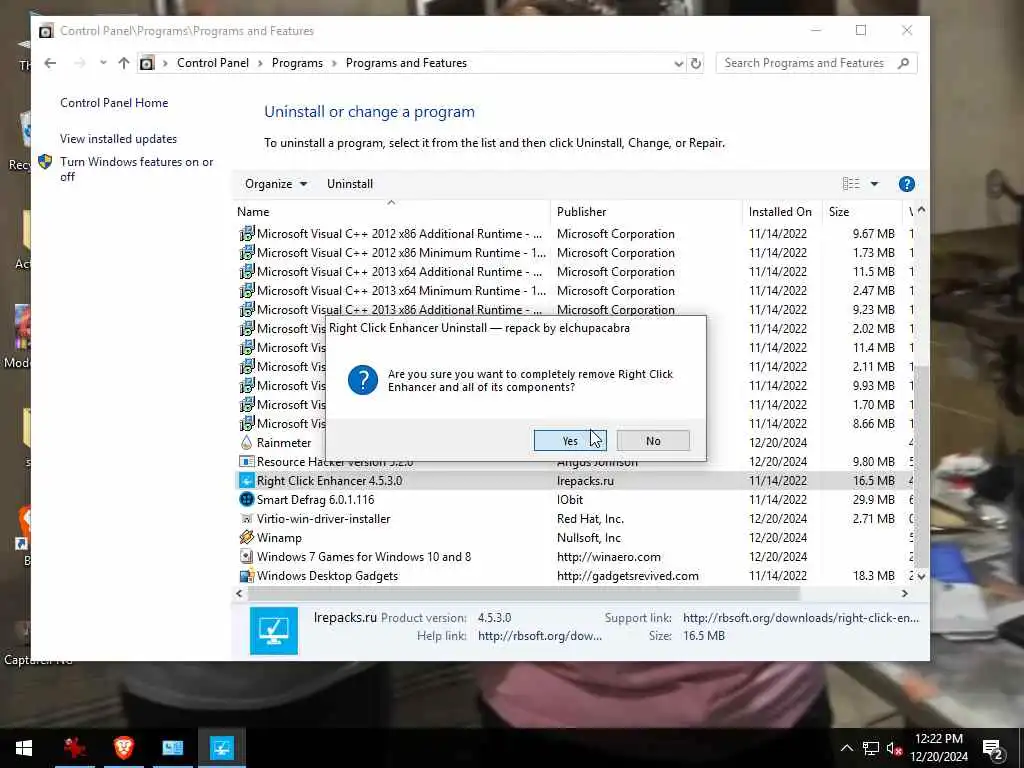Open the Brave browser taskbar icon
This screenshot has width=1024, height=768.
point(124,748)
